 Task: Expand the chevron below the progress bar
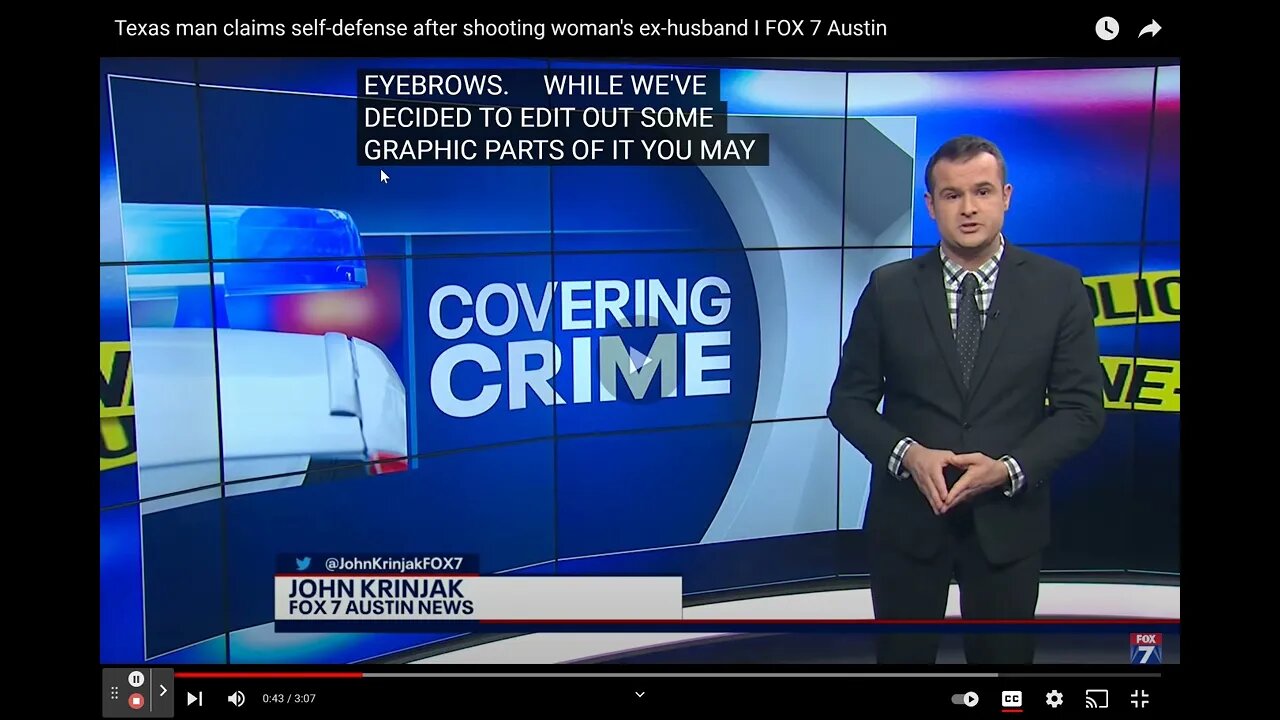(x=640, y=694)
